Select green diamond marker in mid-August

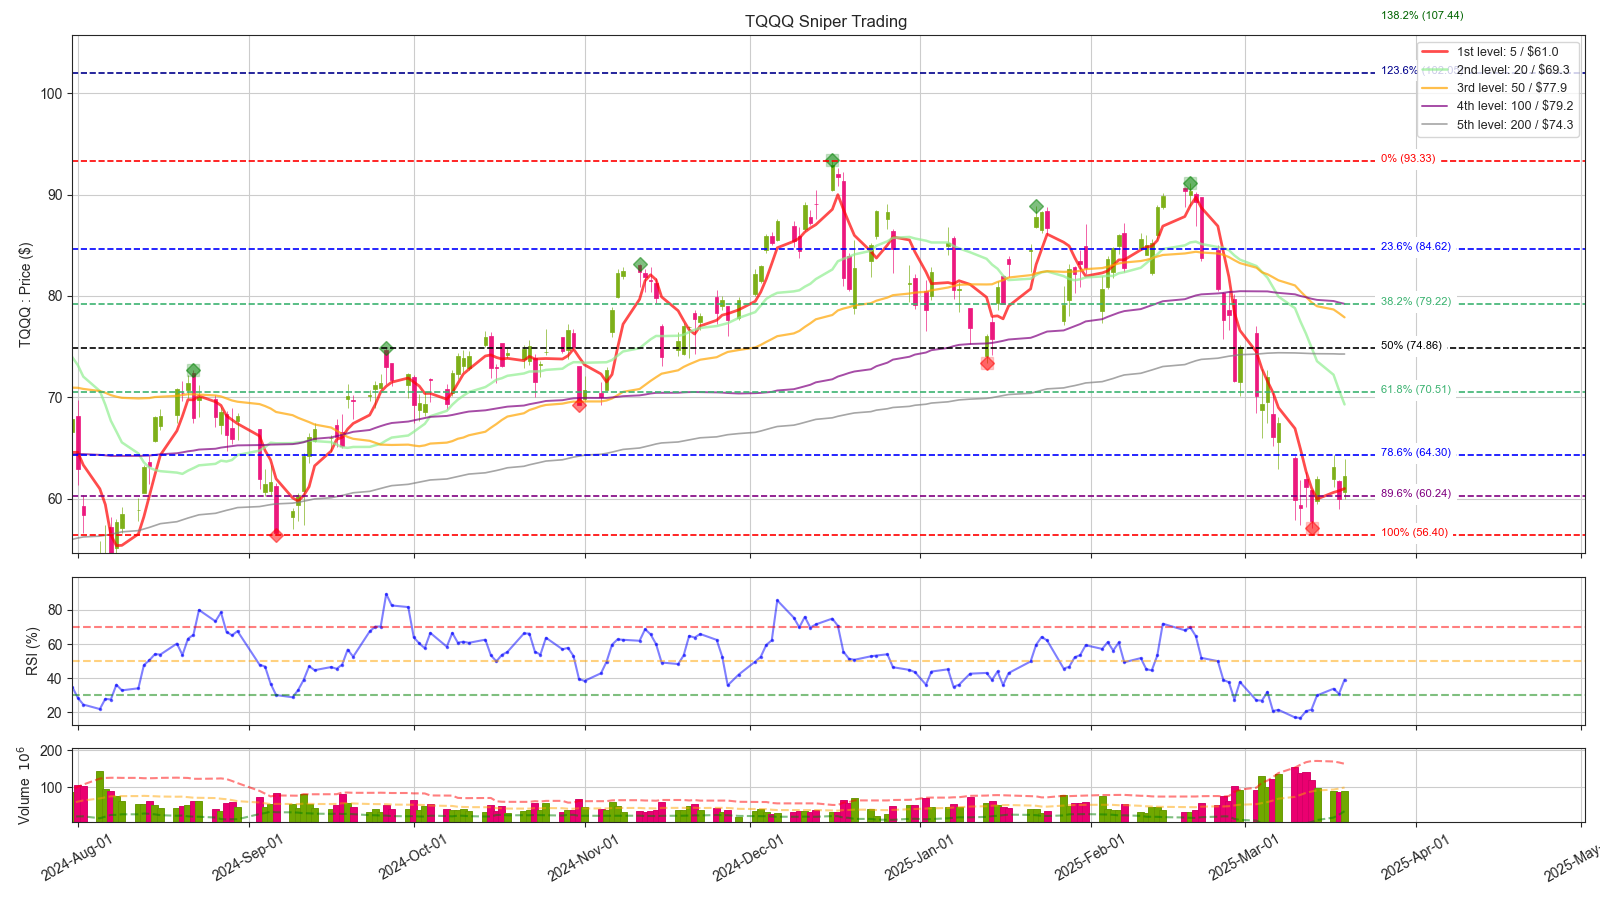click(x=193, y=371)
